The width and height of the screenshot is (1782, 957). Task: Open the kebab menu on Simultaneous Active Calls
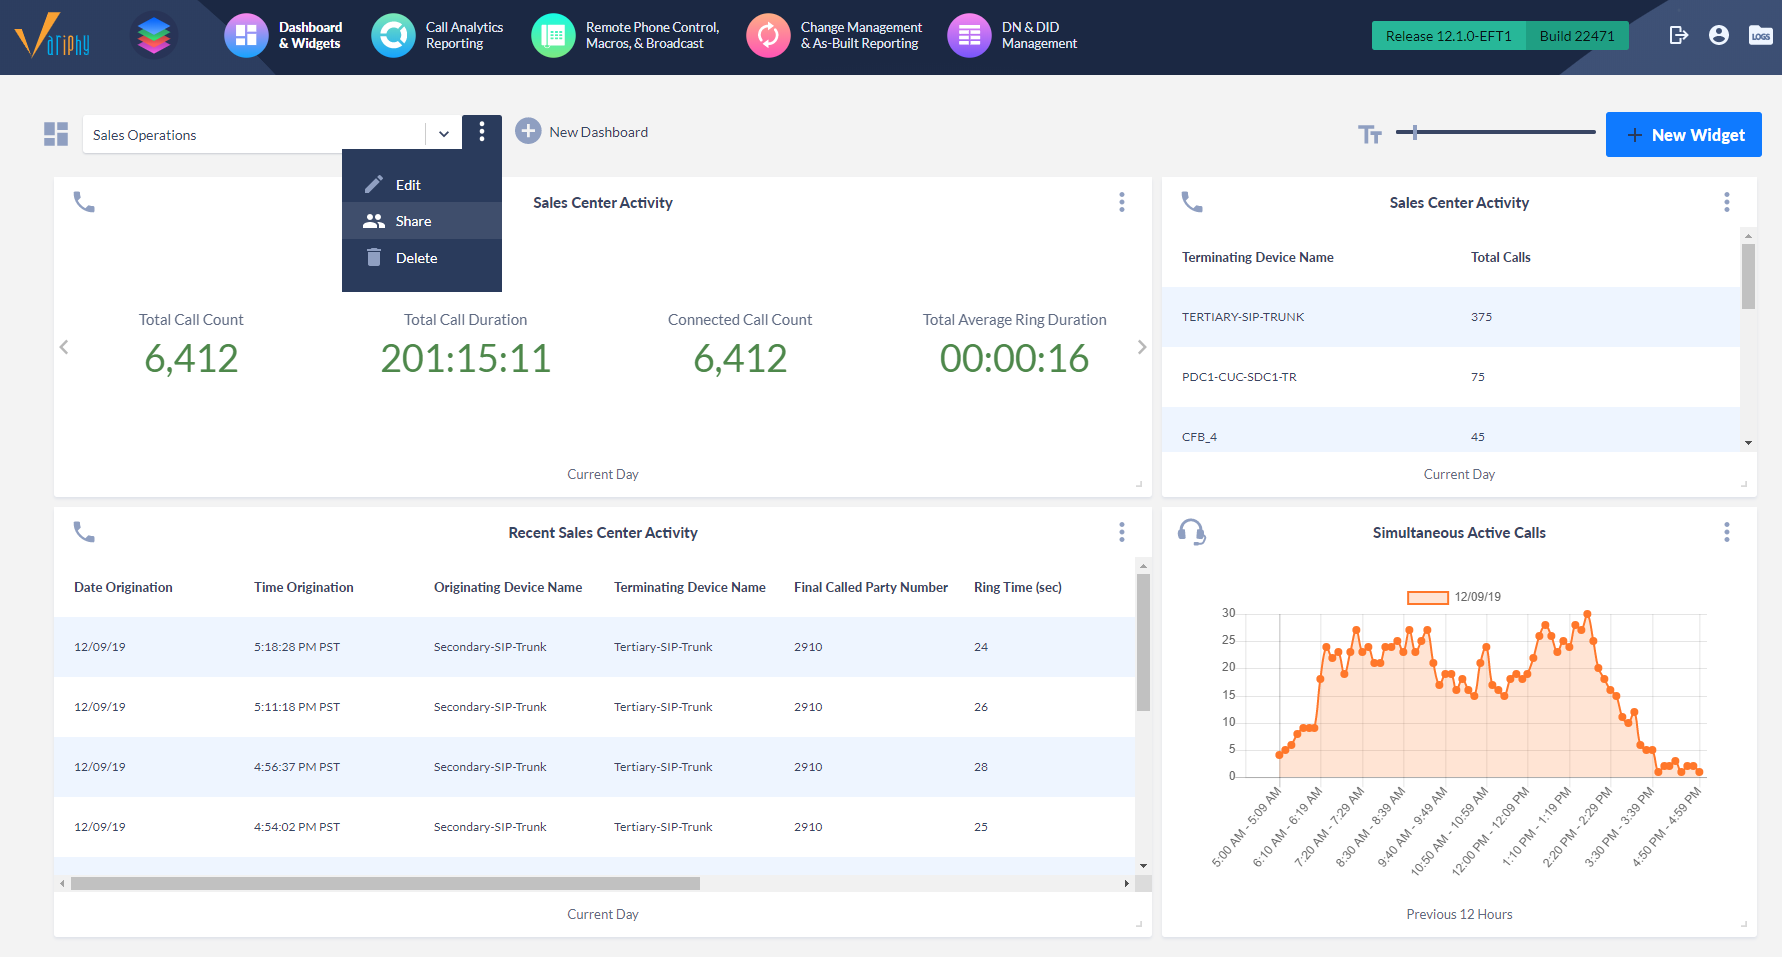tap(1727, 532)
